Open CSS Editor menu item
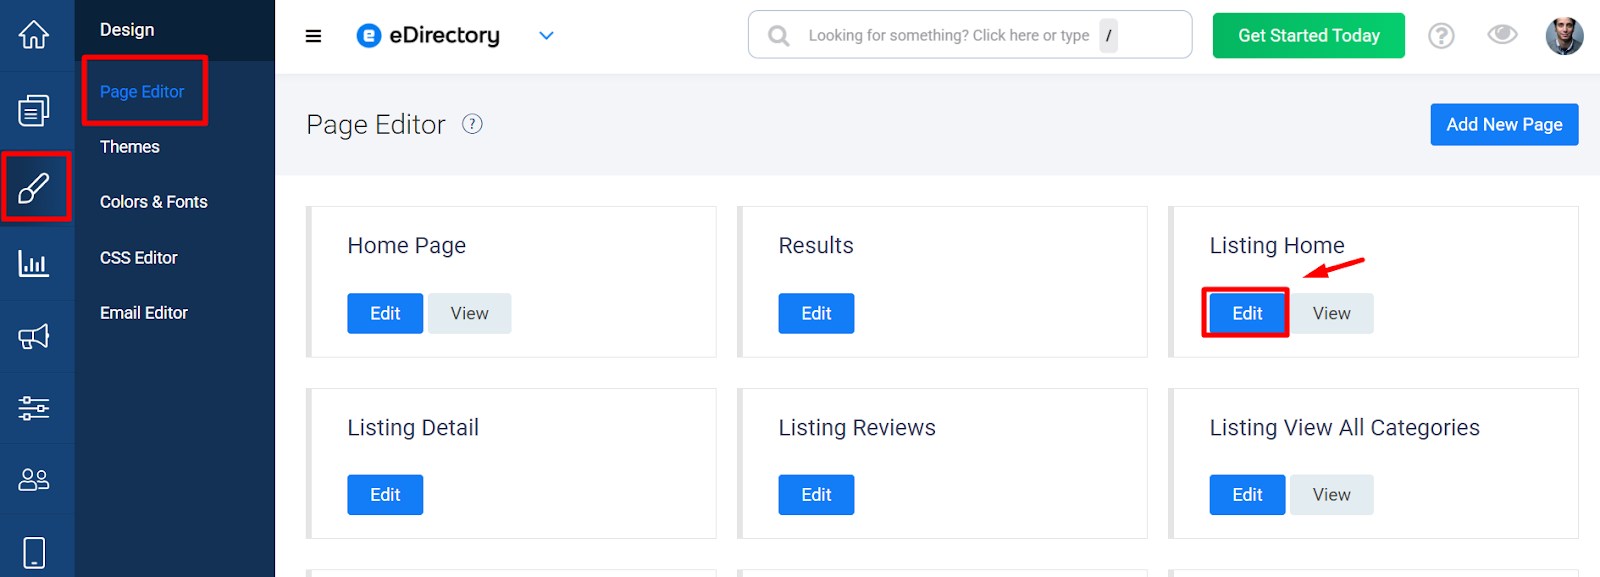Image resolution: width=1600 pixels, height=577 pixels. point(139,258)
